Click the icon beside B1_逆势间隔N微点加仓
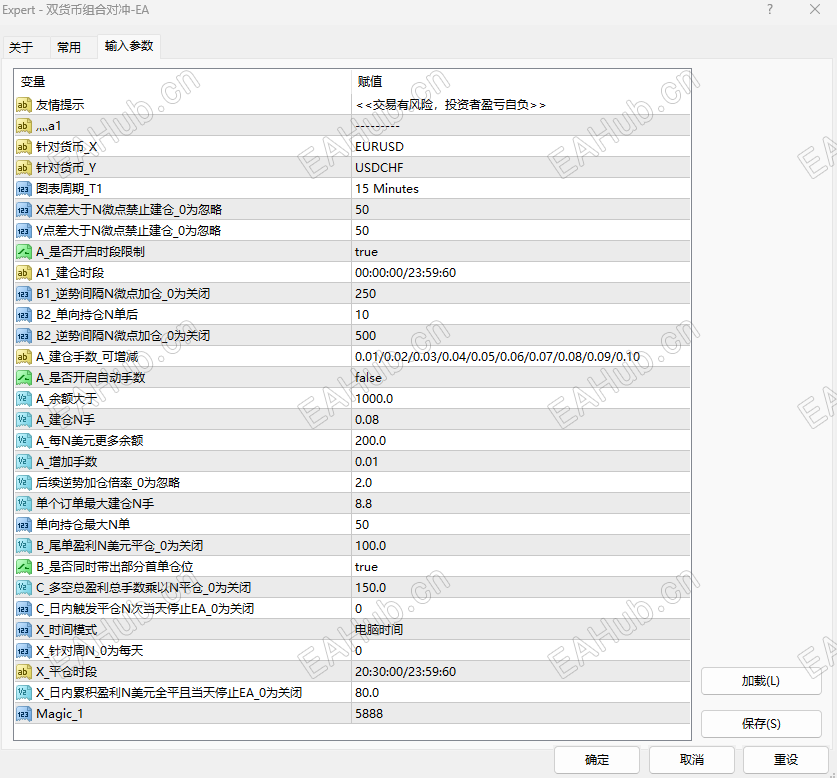Screen dimensions: 837x778 23,294
